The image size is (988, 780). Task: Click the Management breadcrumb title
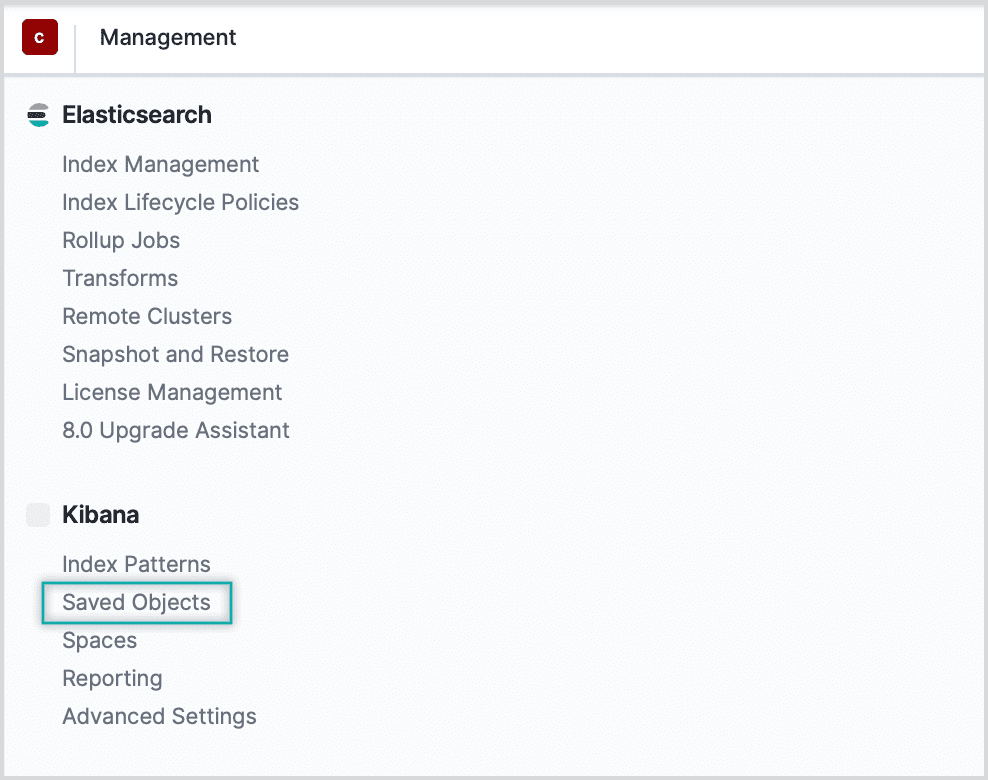(x=168, y=37)
